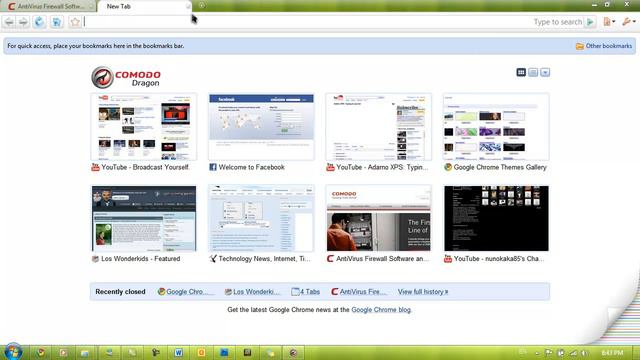Open the YouTube - Broadcast Yourself thumbnail
The width and height of the screenshot is (640, 360).
pos(144,127)
